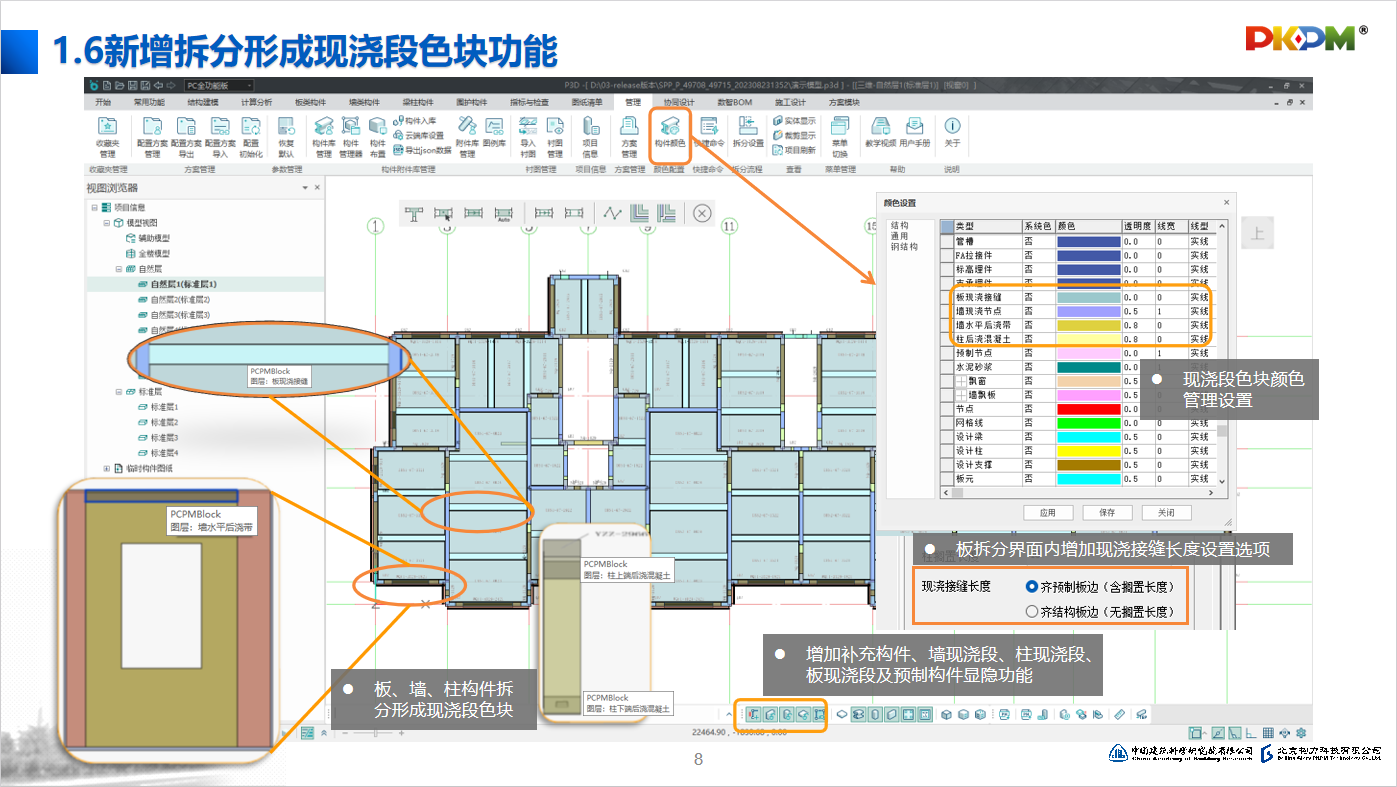Viewport: 1397px width, 787px height.
Task: Select 自然层1(标准层1) in the view tree
Action: (181, 284)
